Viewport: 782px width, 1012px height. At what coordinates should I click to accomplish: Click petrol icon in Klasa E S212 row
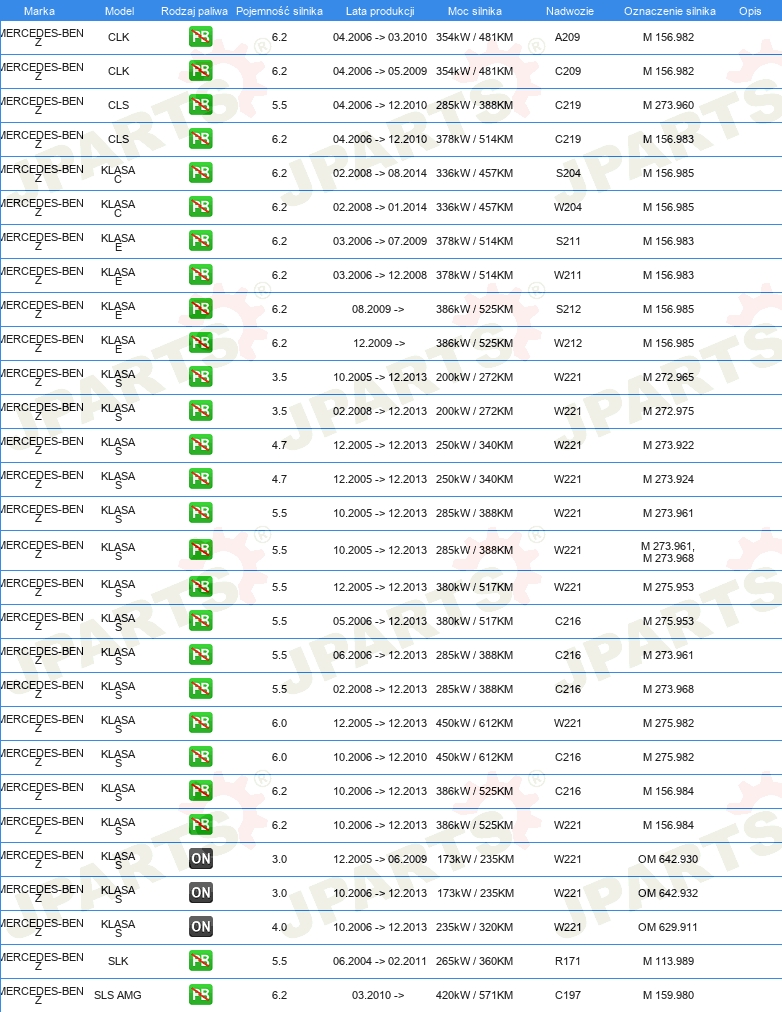pos(201,309)
